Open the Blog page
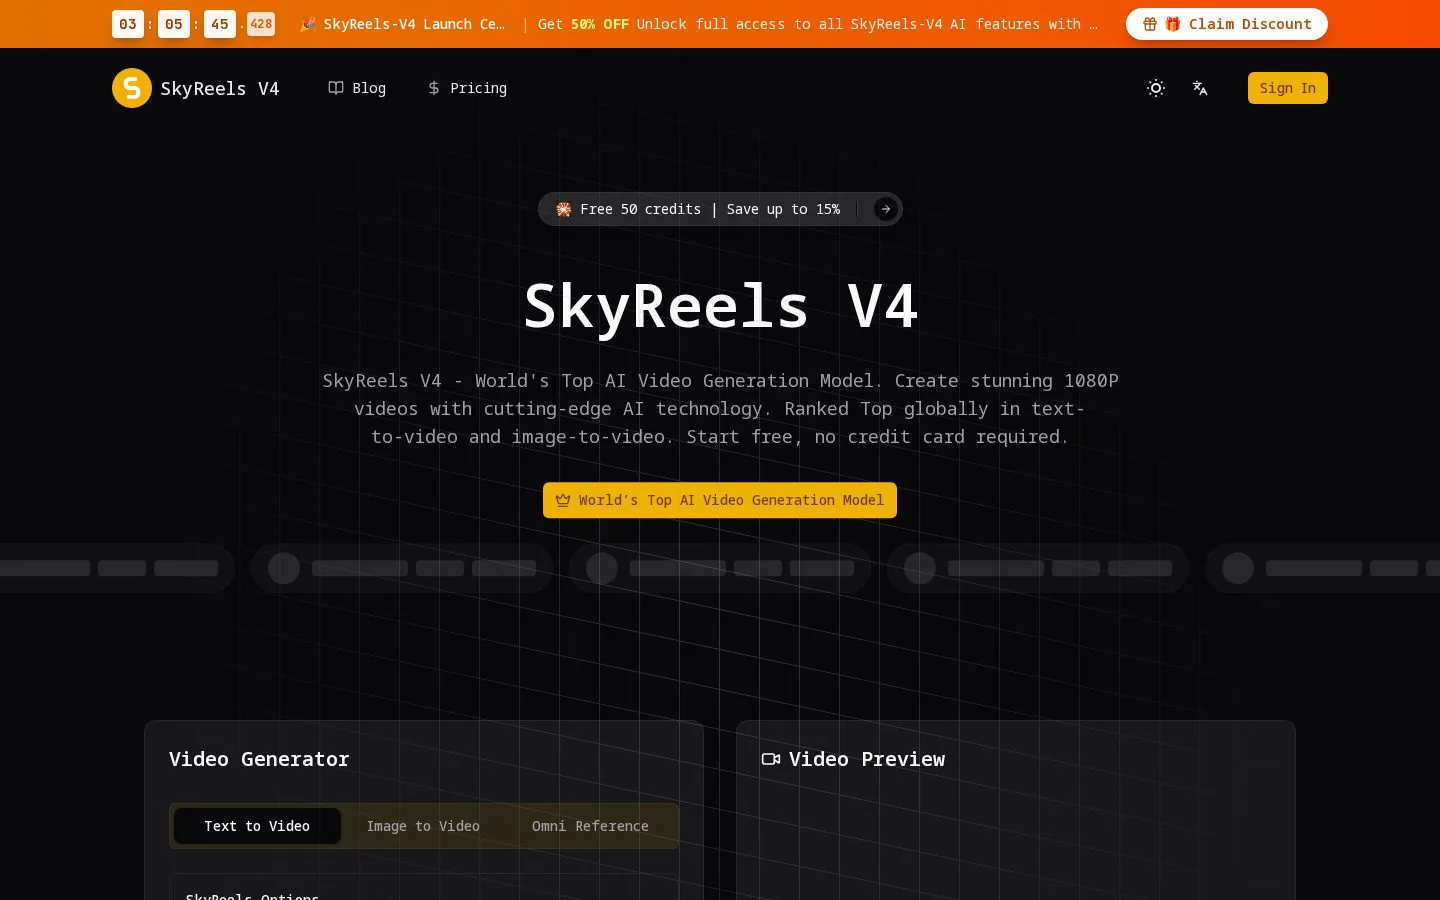The width and height of the screenshot is (1440, 900). tap(357, 88)
